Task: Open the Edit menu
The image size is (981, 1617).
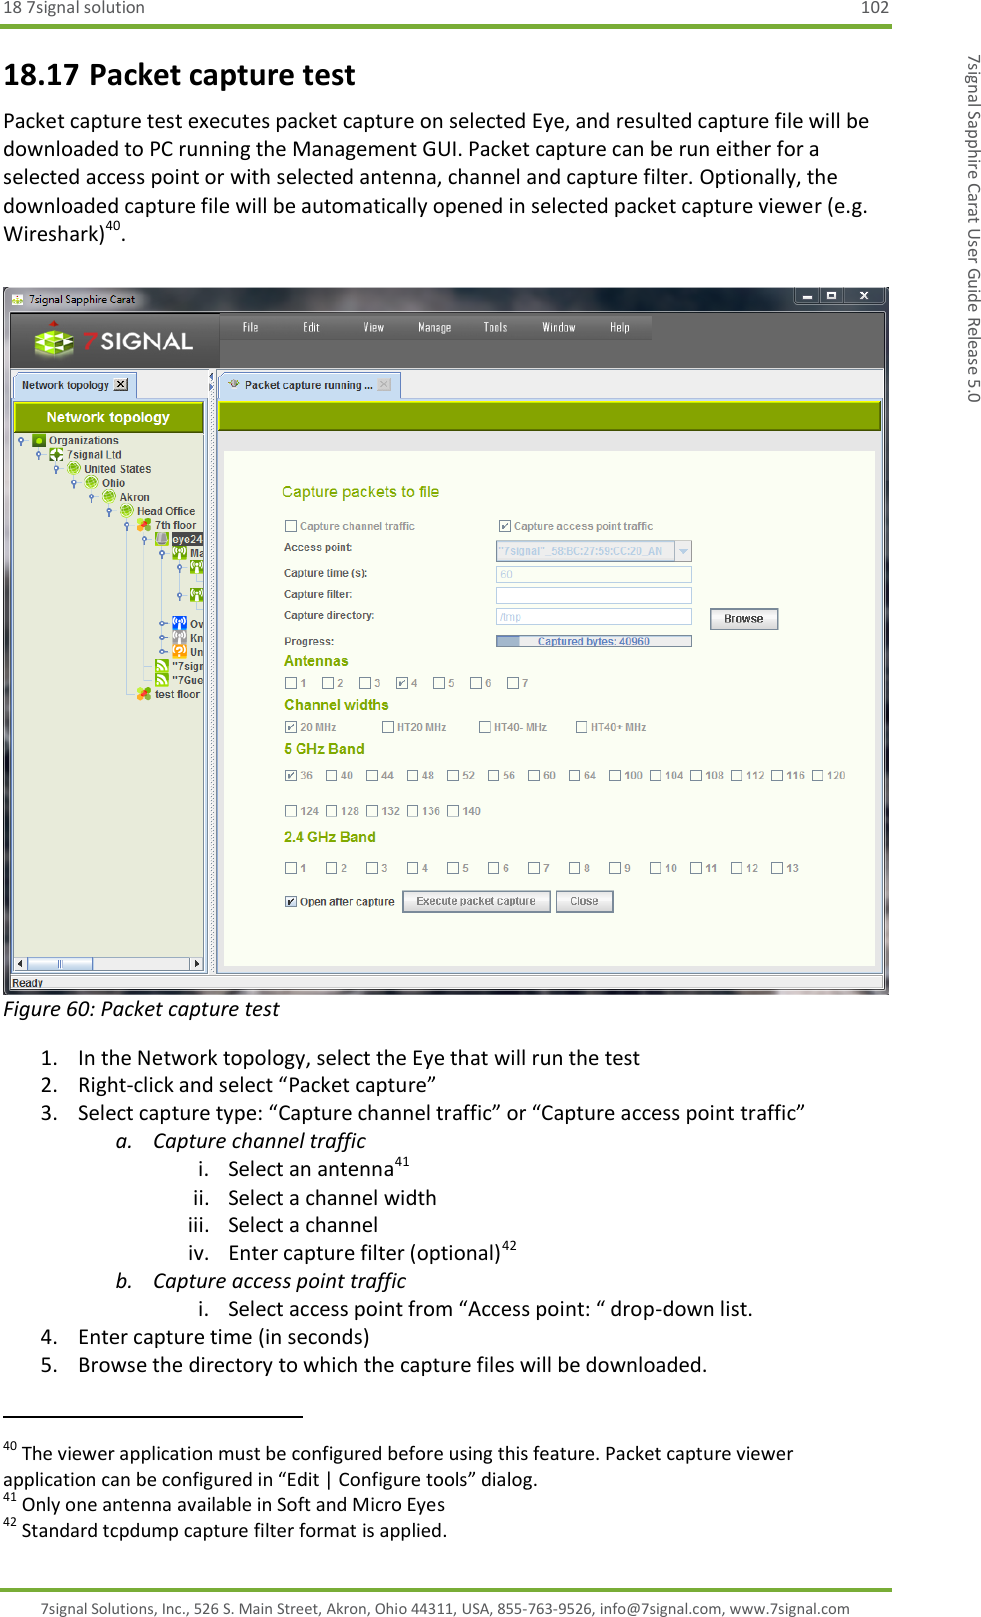Action: 311,327
